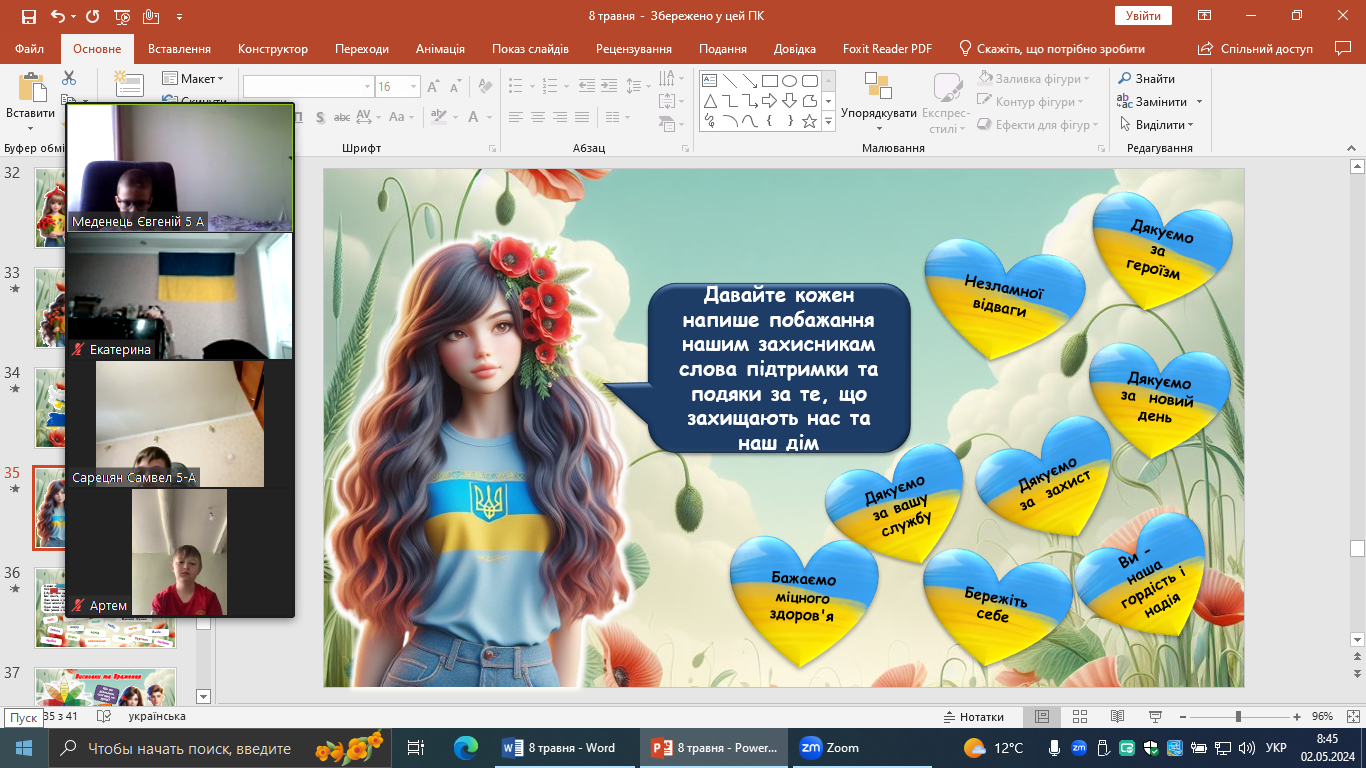Switch to Slide Sorter view
The width and height of the screenshot is (1366, 768).
(x=1079, y=717)
